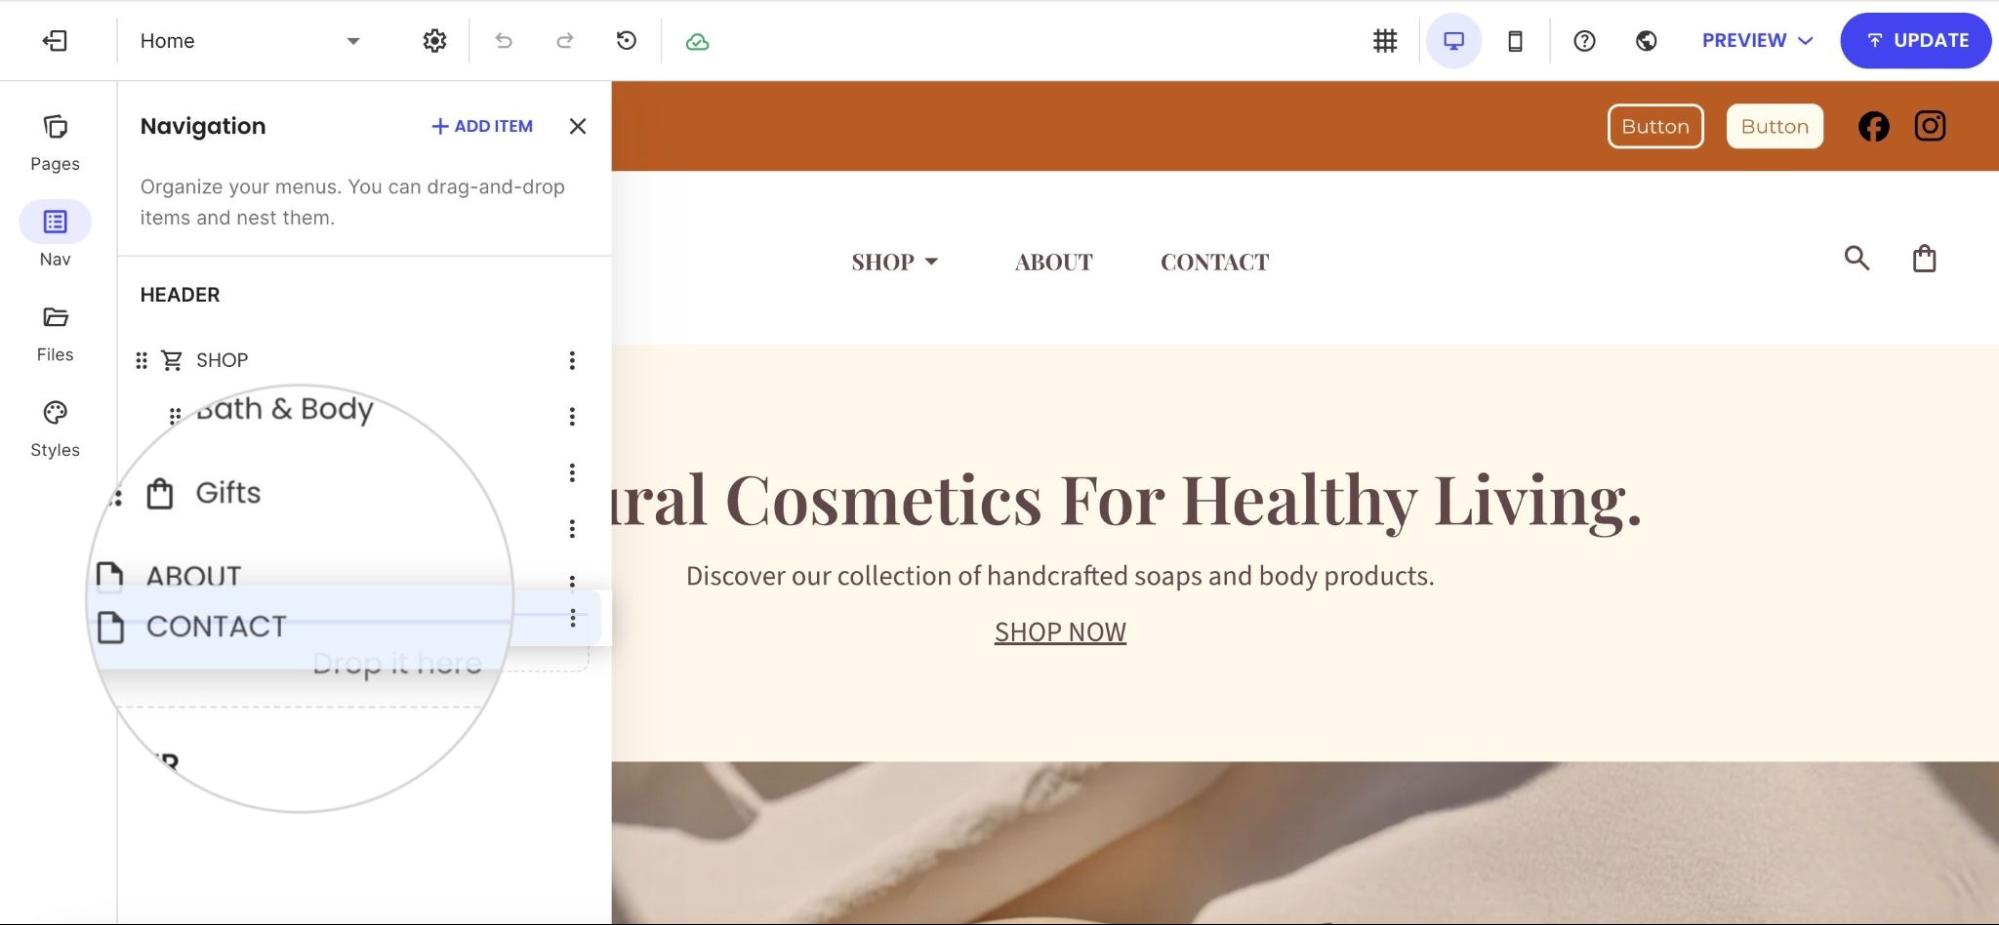
Task: Click the drag handle beside SHOP
Action: (x=141, y=360)
